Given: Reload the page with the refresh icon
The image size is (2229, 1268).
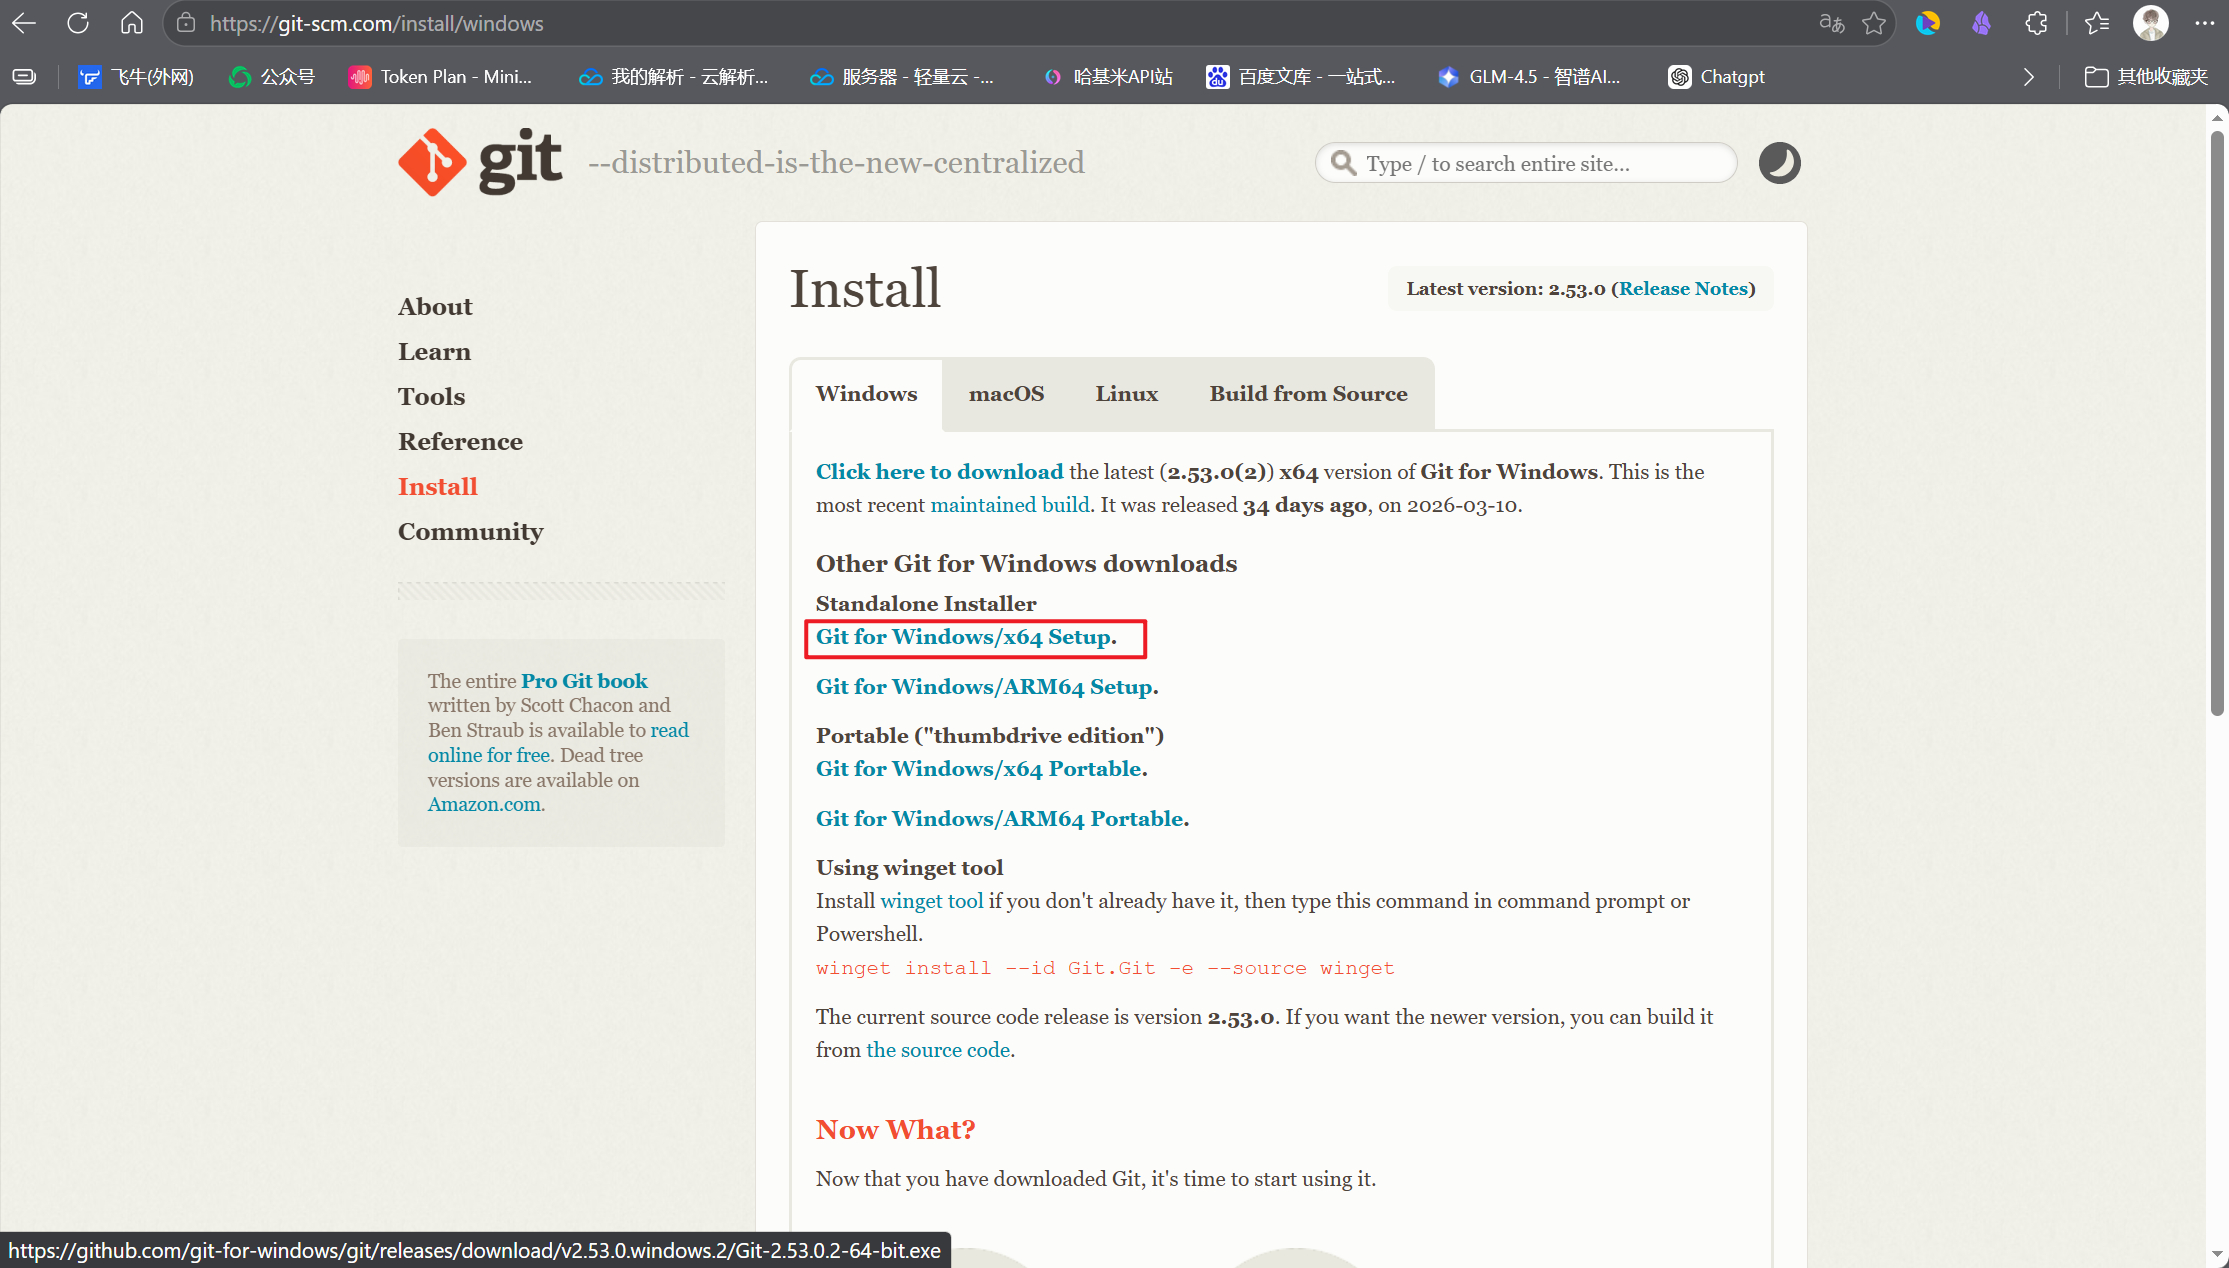Looking at the screenshot, I should click(x=78, y=23).
